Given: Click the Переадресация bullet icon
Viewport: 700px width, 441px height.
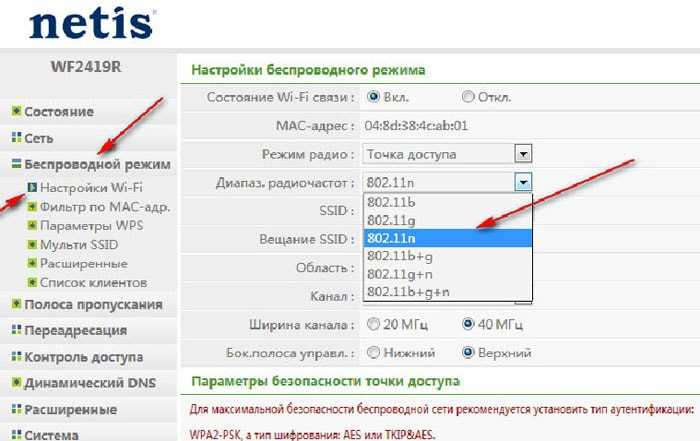Looking at the screenshot, I should pyautogui.click(x=17, y=330).
